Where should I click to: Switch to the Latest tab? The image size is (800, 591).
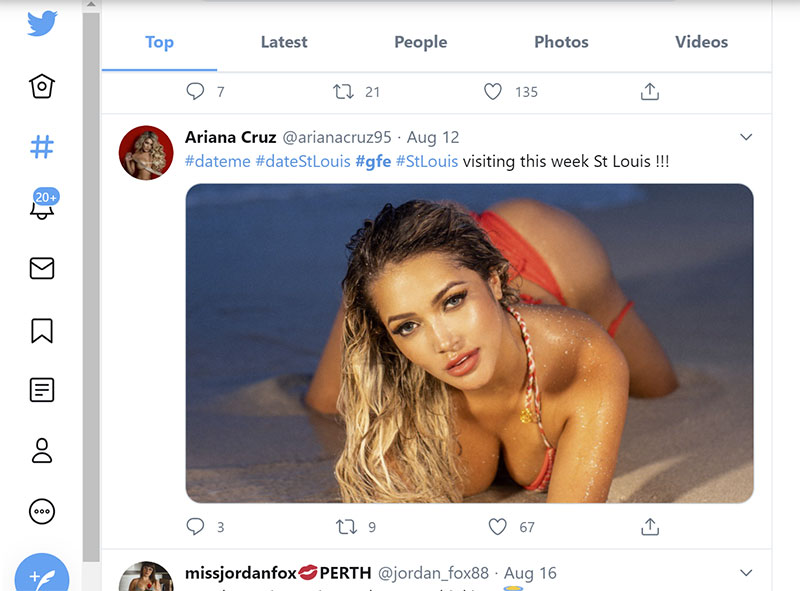tap(284, 42)
